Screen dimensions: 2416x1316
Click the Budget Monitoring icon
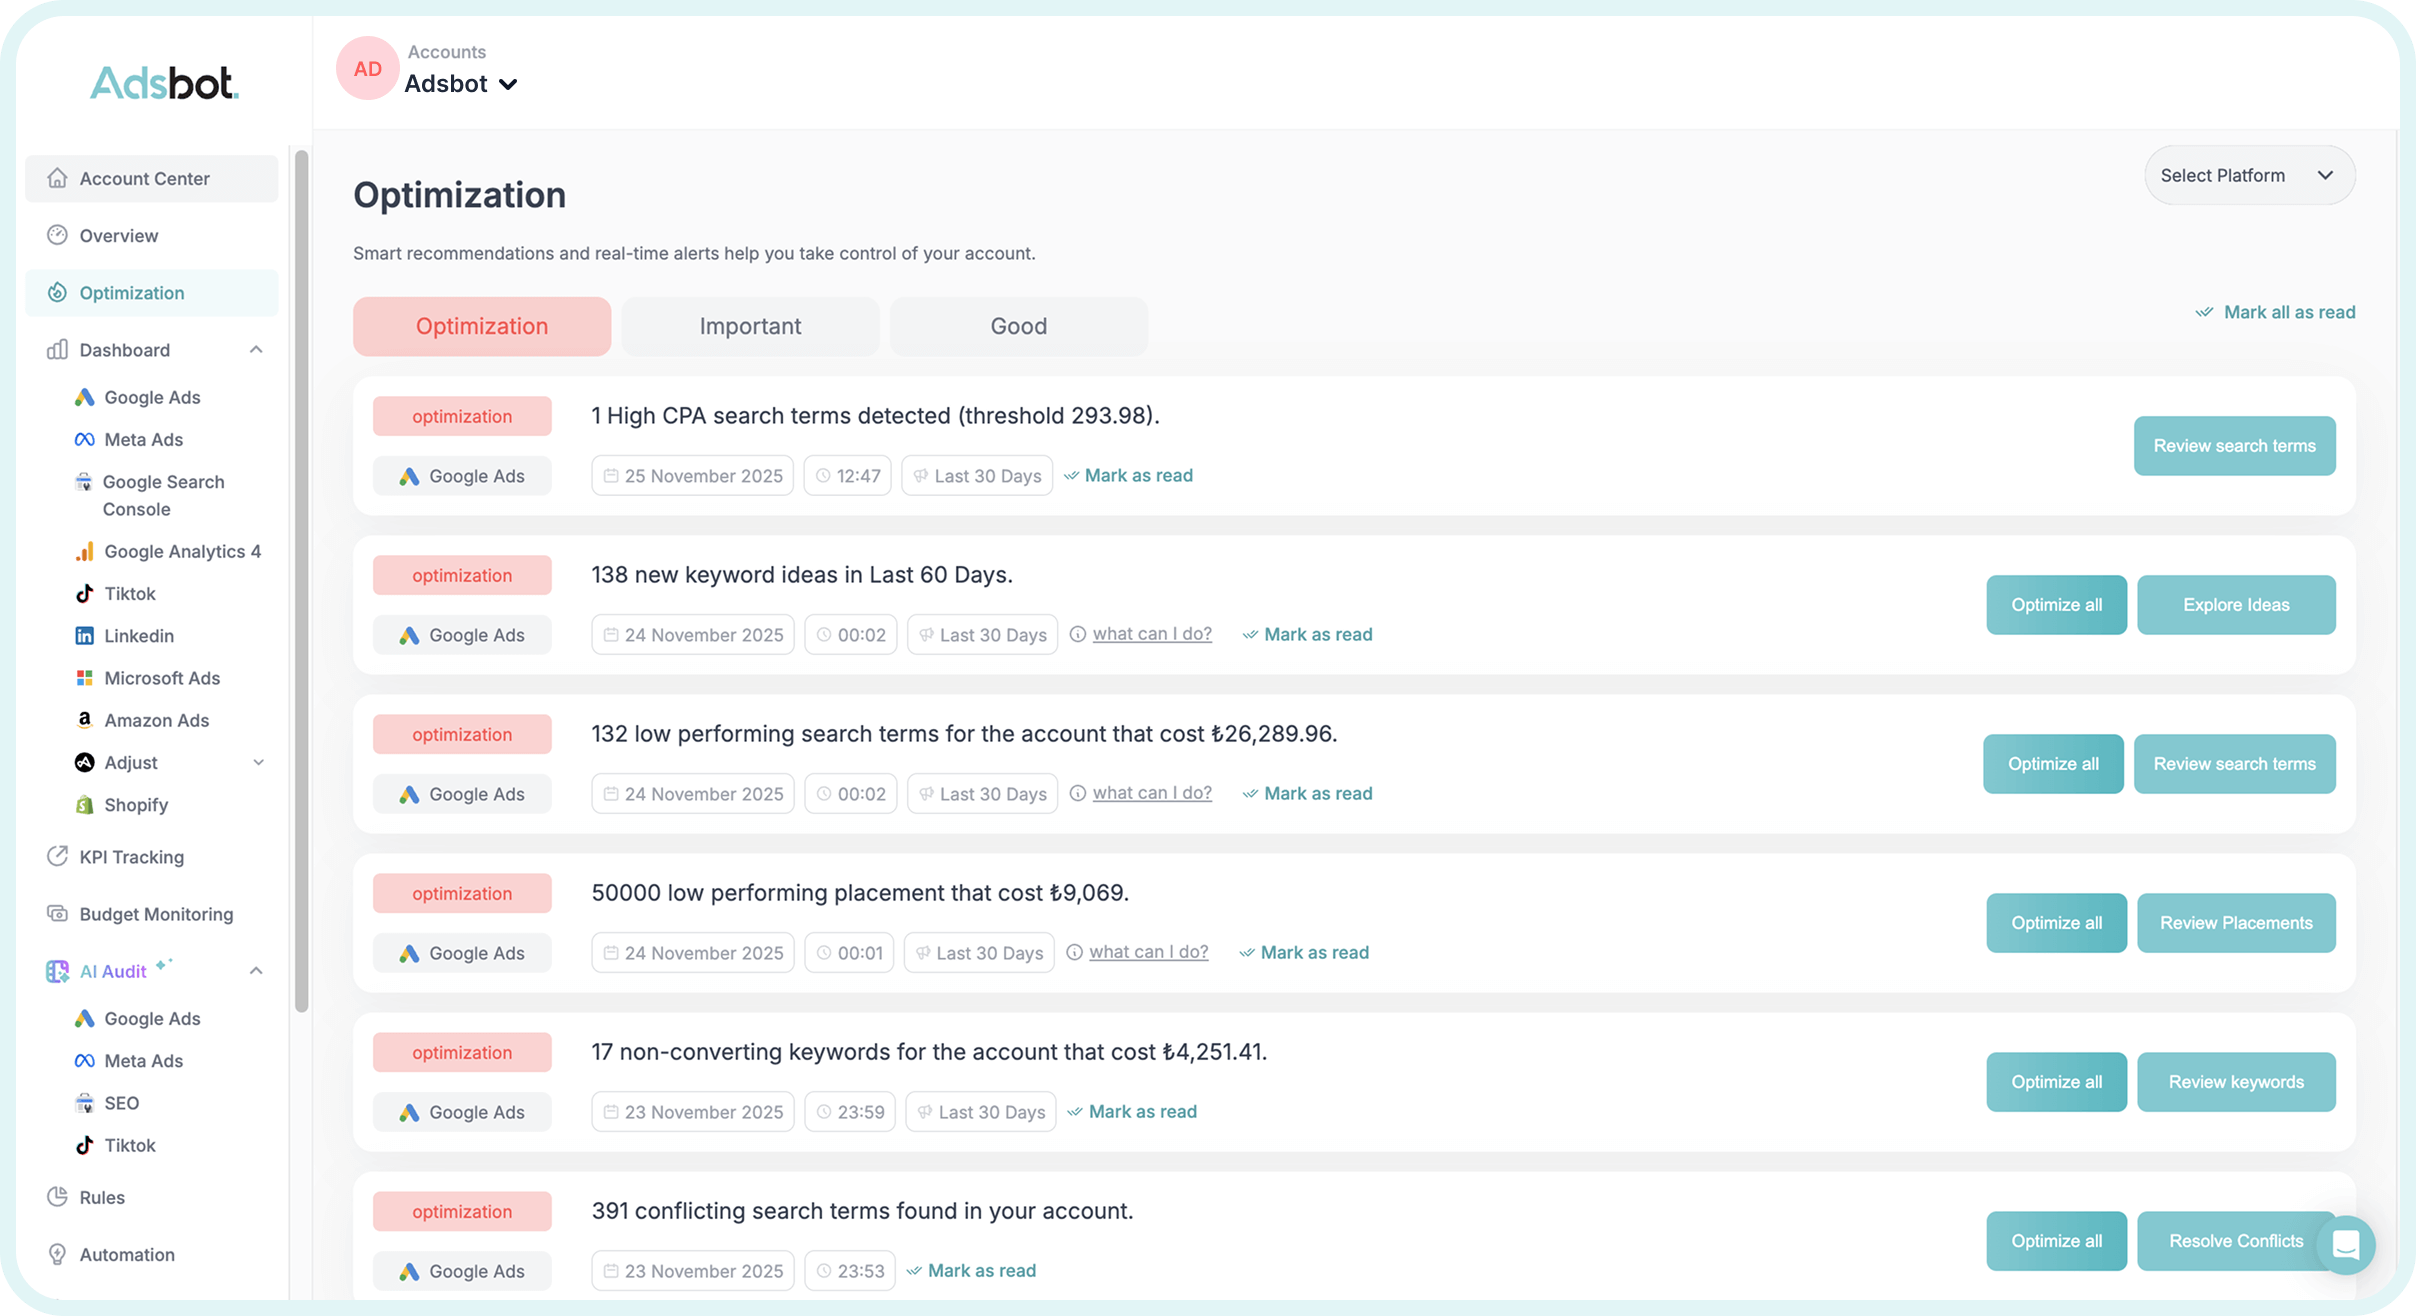click(x=57, y=914)
